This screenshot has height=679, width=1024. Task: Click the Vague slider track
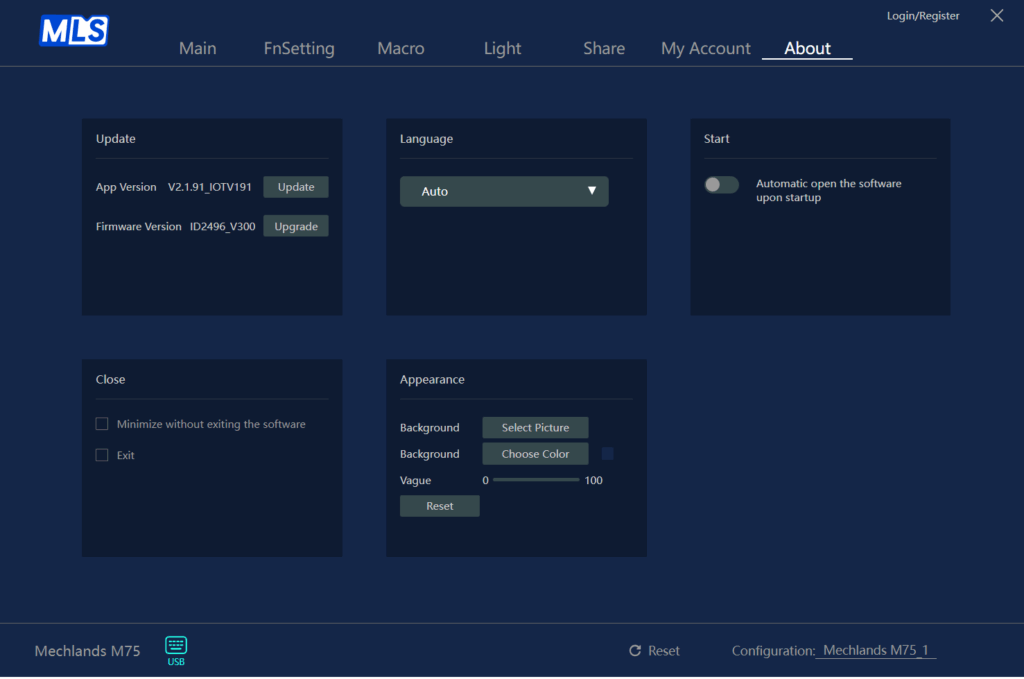click(536, 480)
